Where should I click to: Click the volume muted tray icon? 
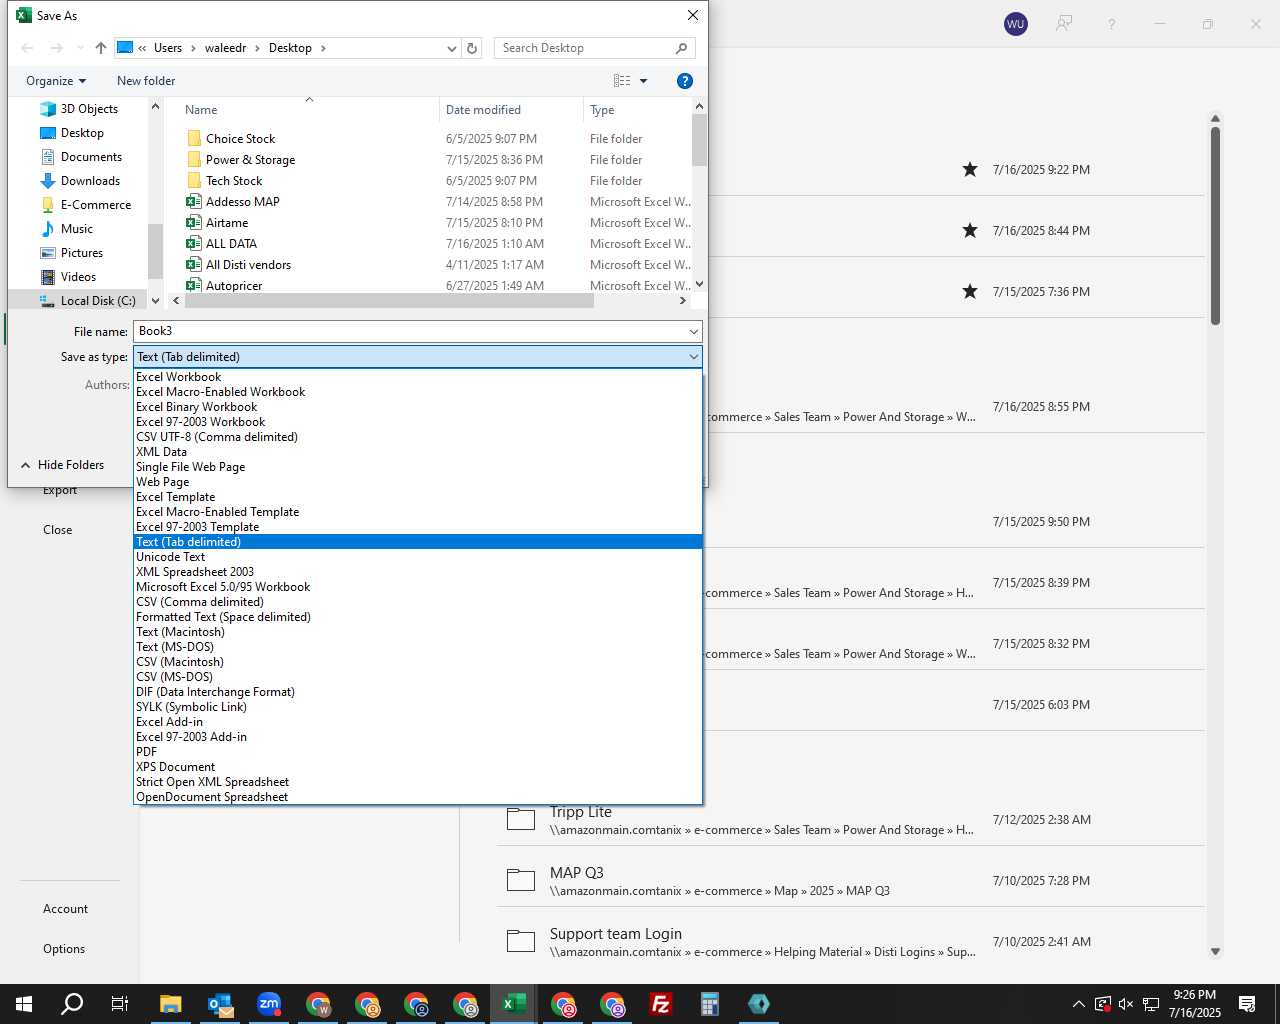pos(1126,1004)
